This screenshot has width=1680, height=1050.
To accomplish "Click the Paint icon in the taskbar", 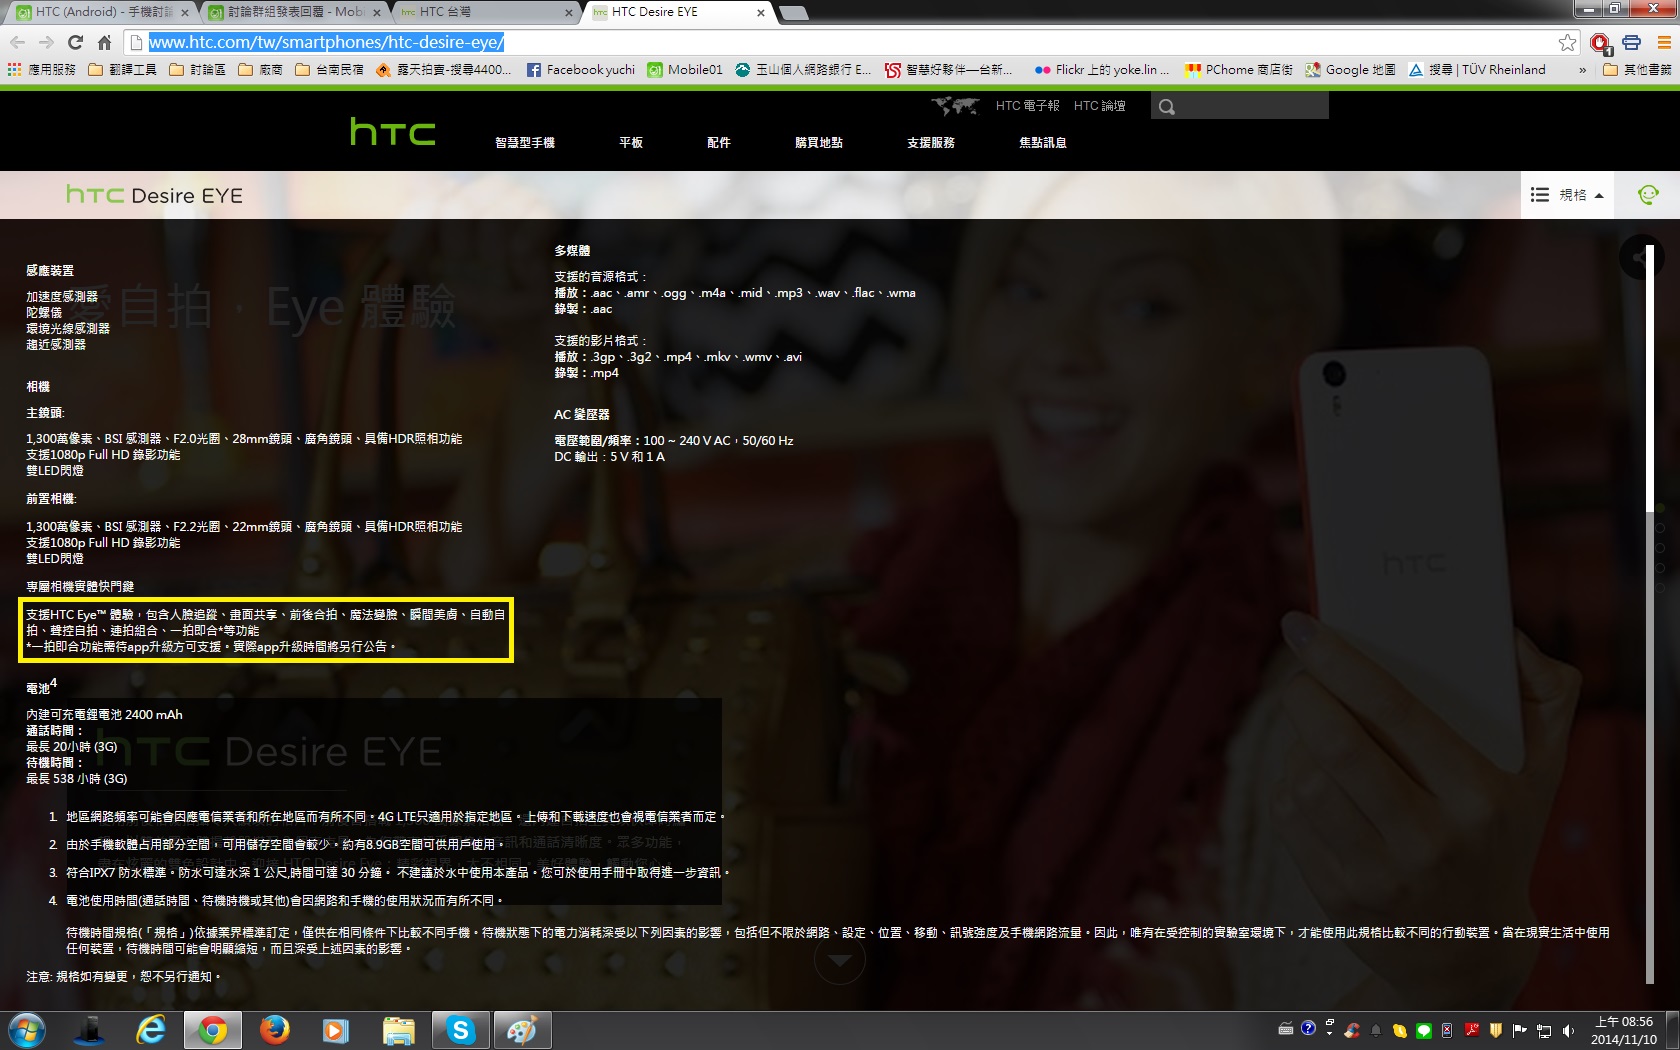I will pyautogui.click(x=522, y=1030).
